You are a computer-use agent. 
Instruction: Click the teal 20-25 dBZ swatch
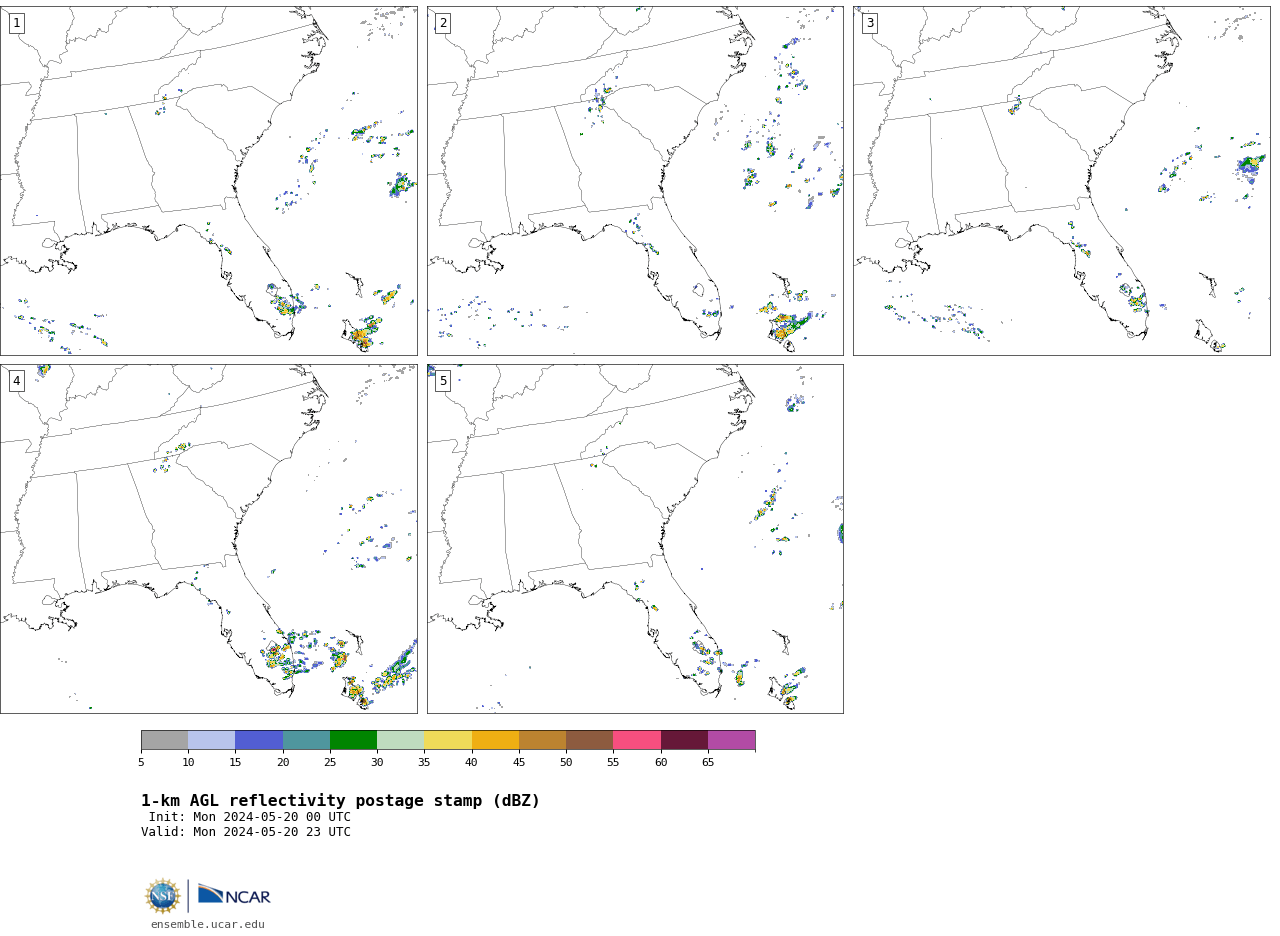306,740
